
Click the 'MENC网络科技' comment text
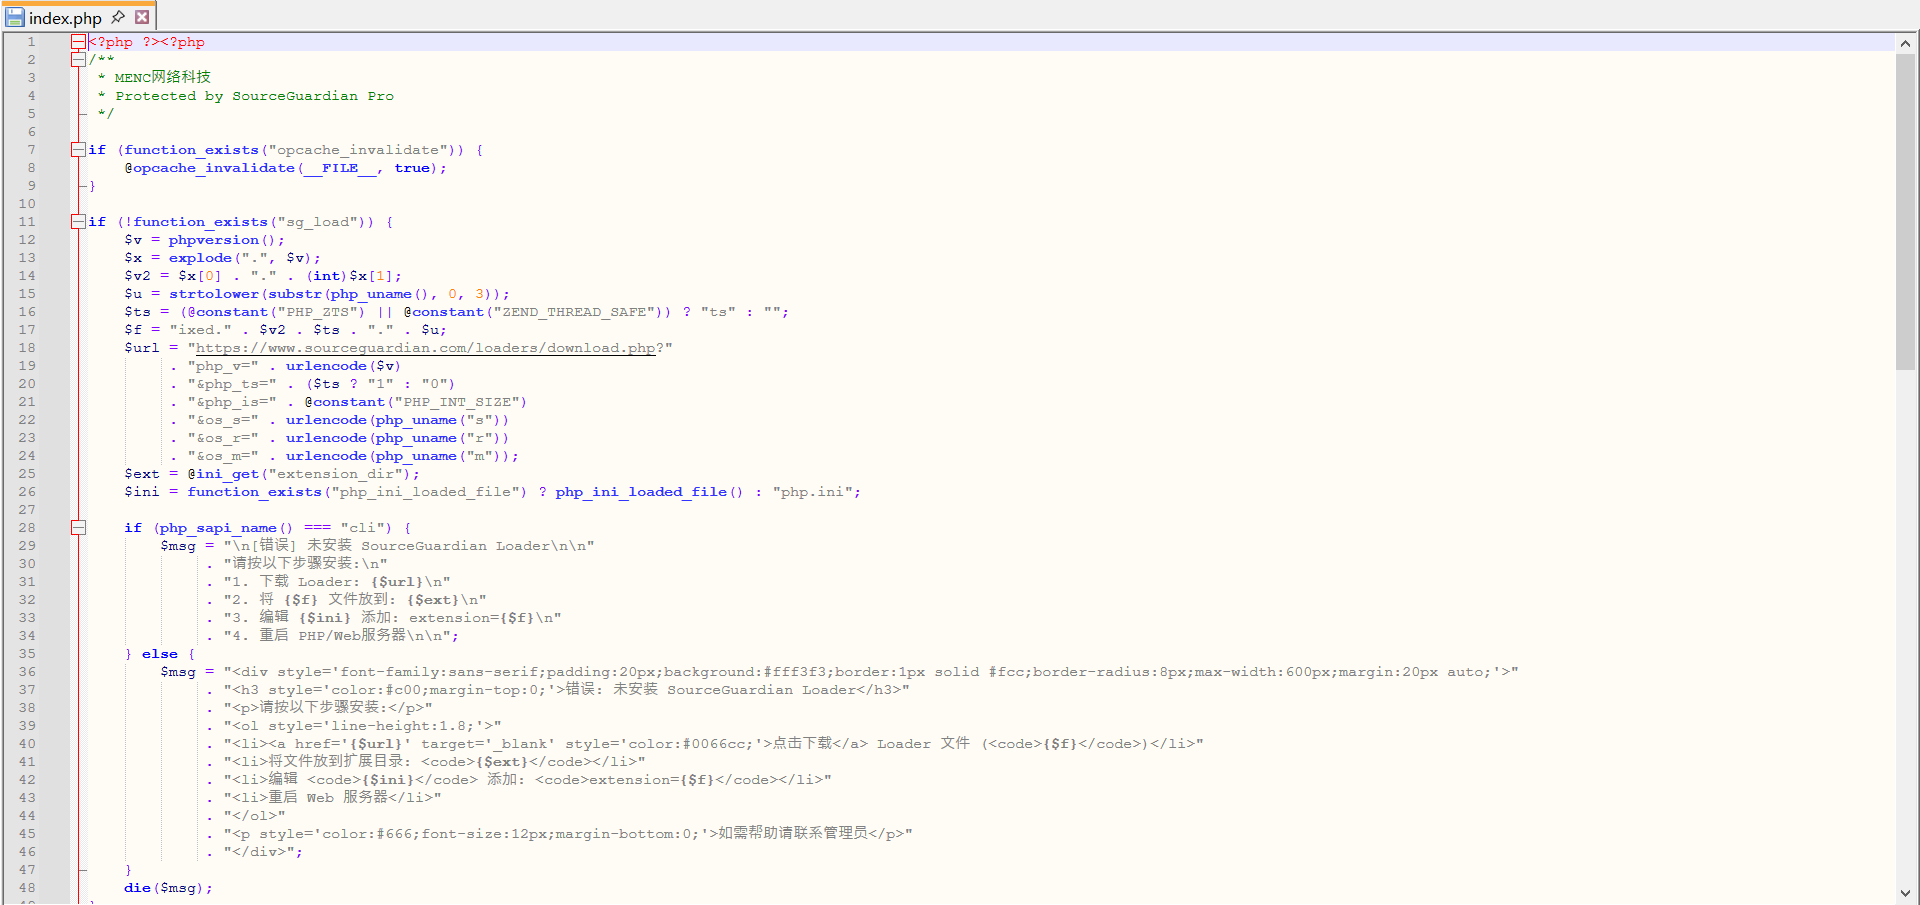162,77
